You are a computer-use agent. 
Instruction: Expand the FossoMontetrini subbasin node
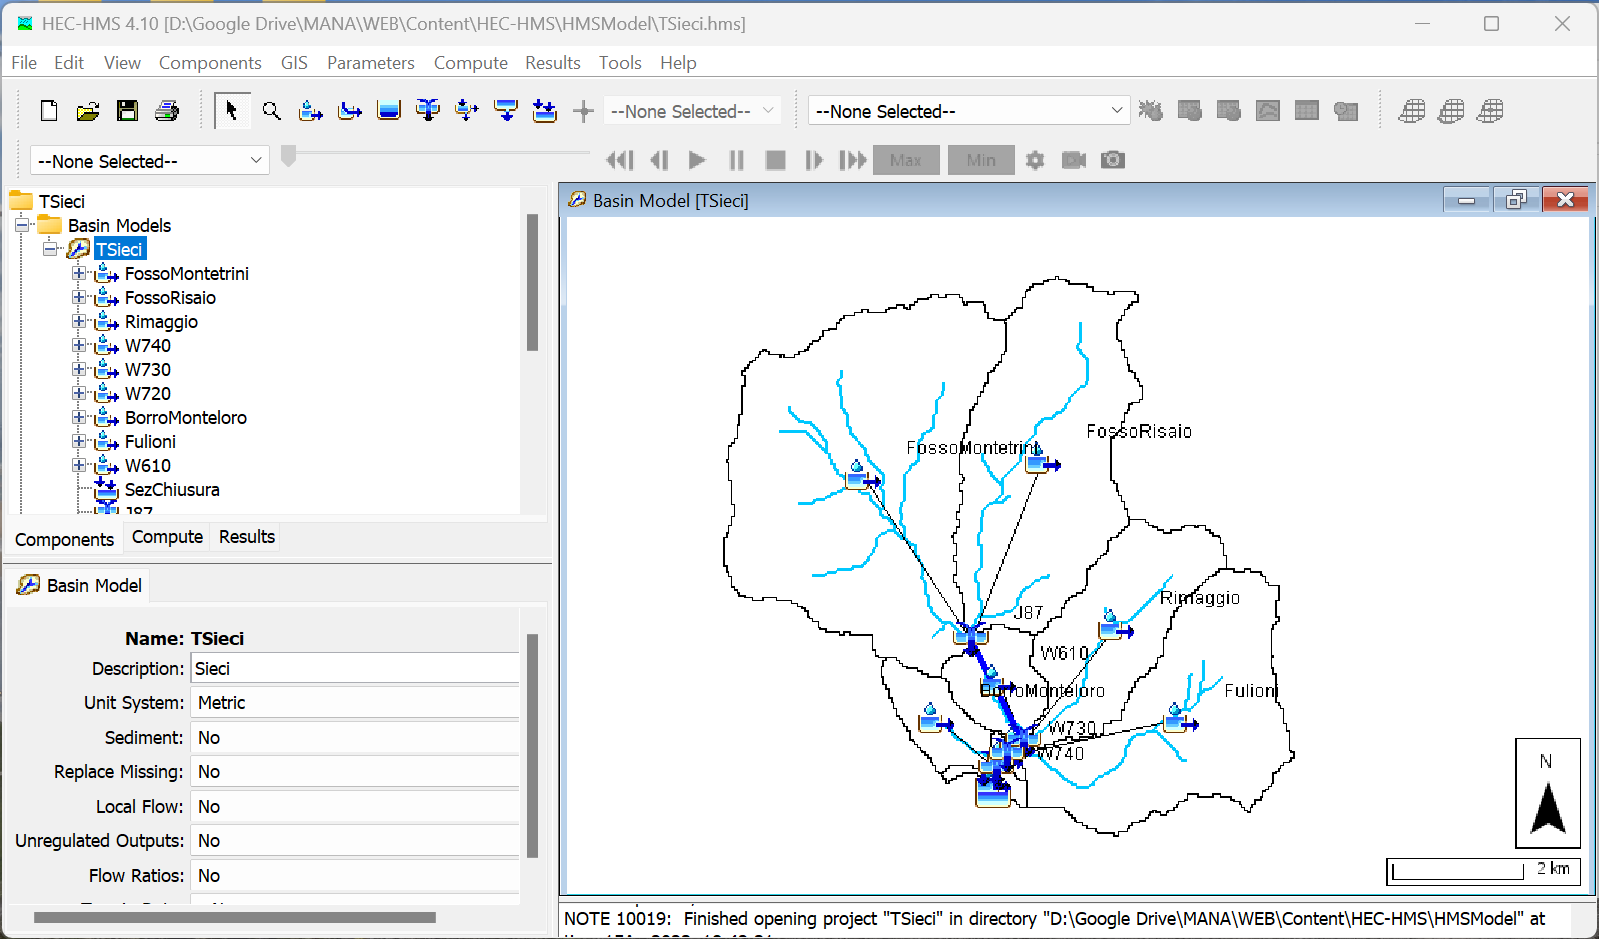pyautogui.click(x=79, y=273)
